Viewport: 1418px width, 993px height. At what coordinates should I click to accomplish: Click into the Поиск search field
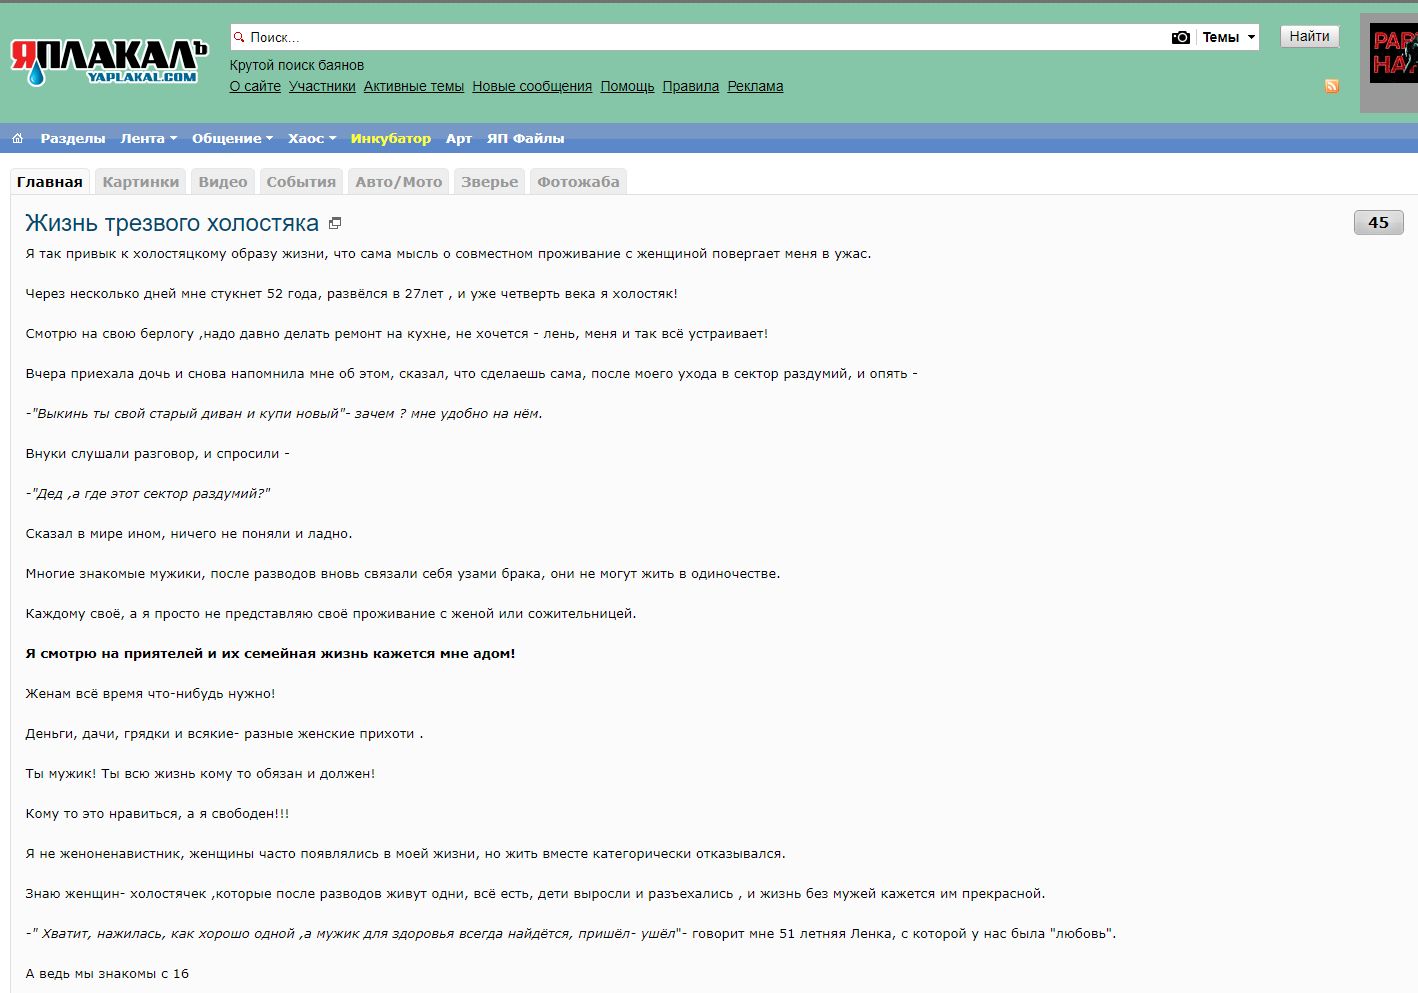[700, 37]
